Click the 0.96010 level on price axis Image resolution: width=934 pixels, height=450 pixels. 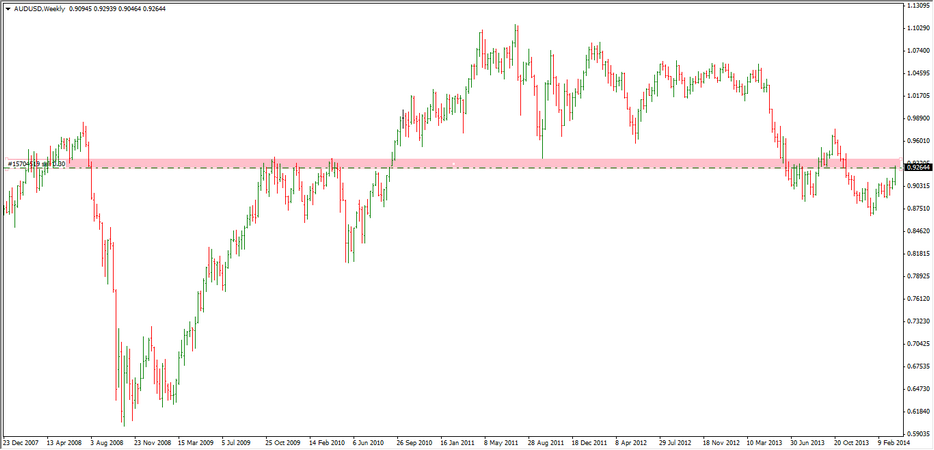918,140
